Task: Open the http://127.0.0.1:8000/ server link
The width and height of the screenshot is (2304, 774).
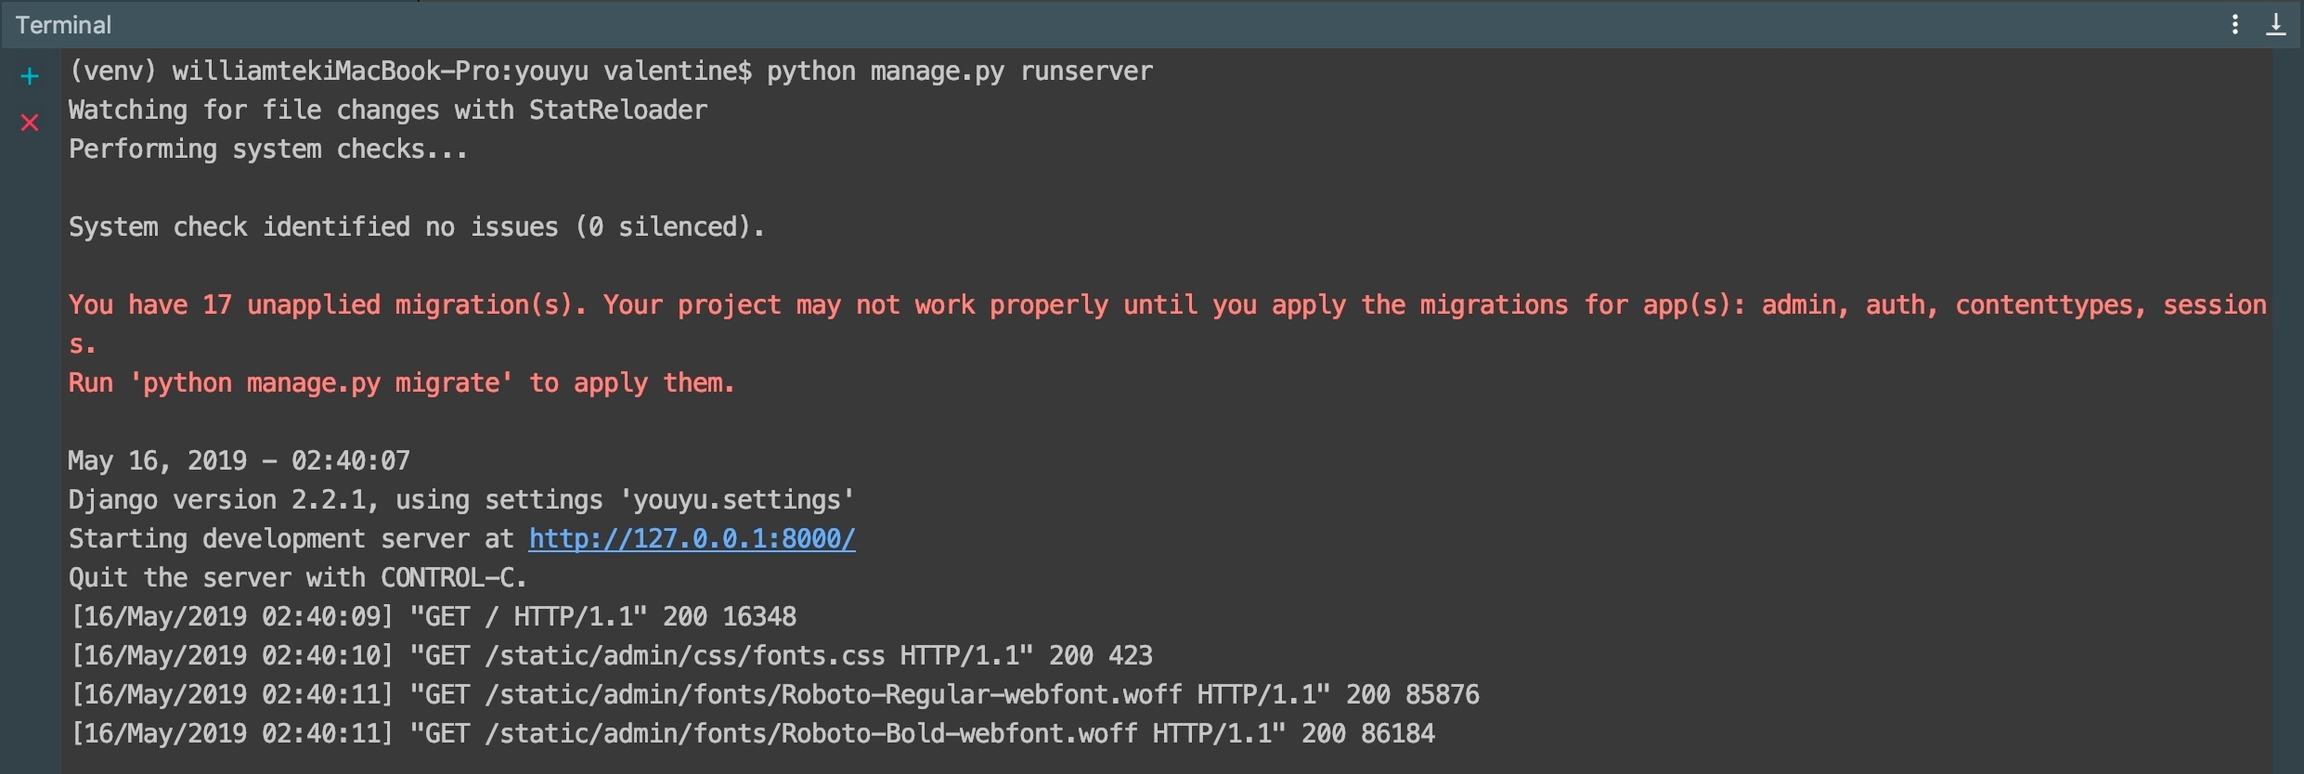Action: click(x=691, y=539)
